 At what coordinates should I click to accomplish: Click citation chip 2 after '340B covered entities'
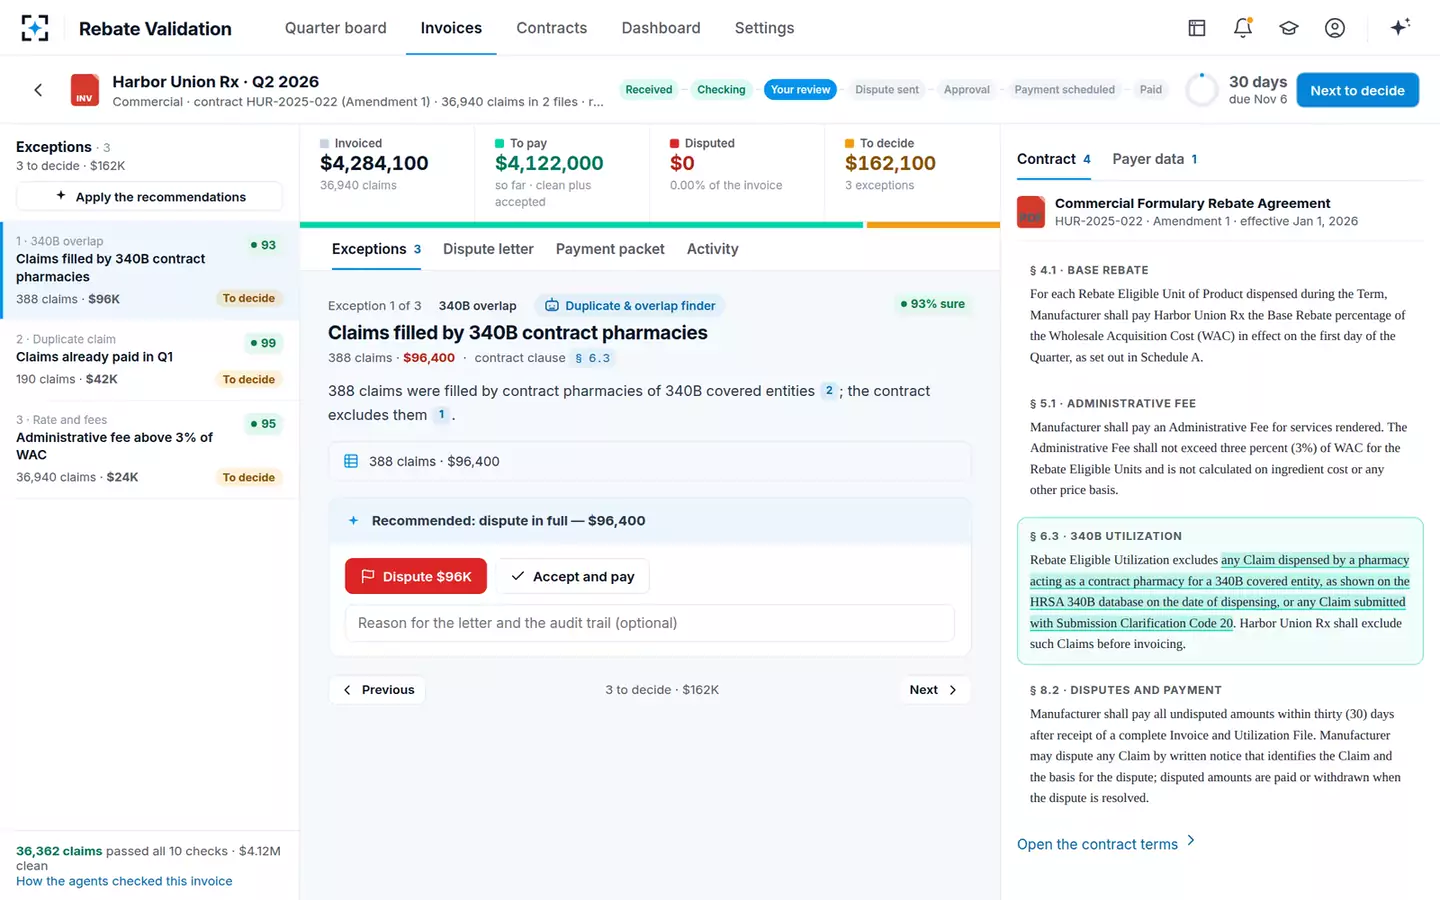coord(829,391)
